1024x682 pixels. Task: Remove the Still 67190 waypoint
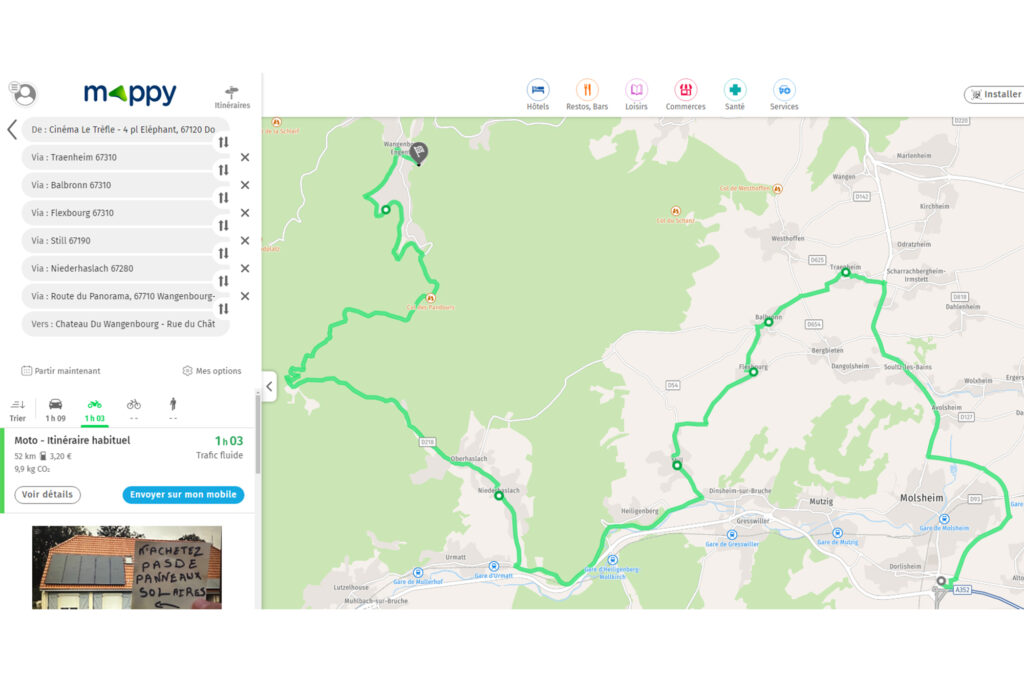click(x=245, y=240)
